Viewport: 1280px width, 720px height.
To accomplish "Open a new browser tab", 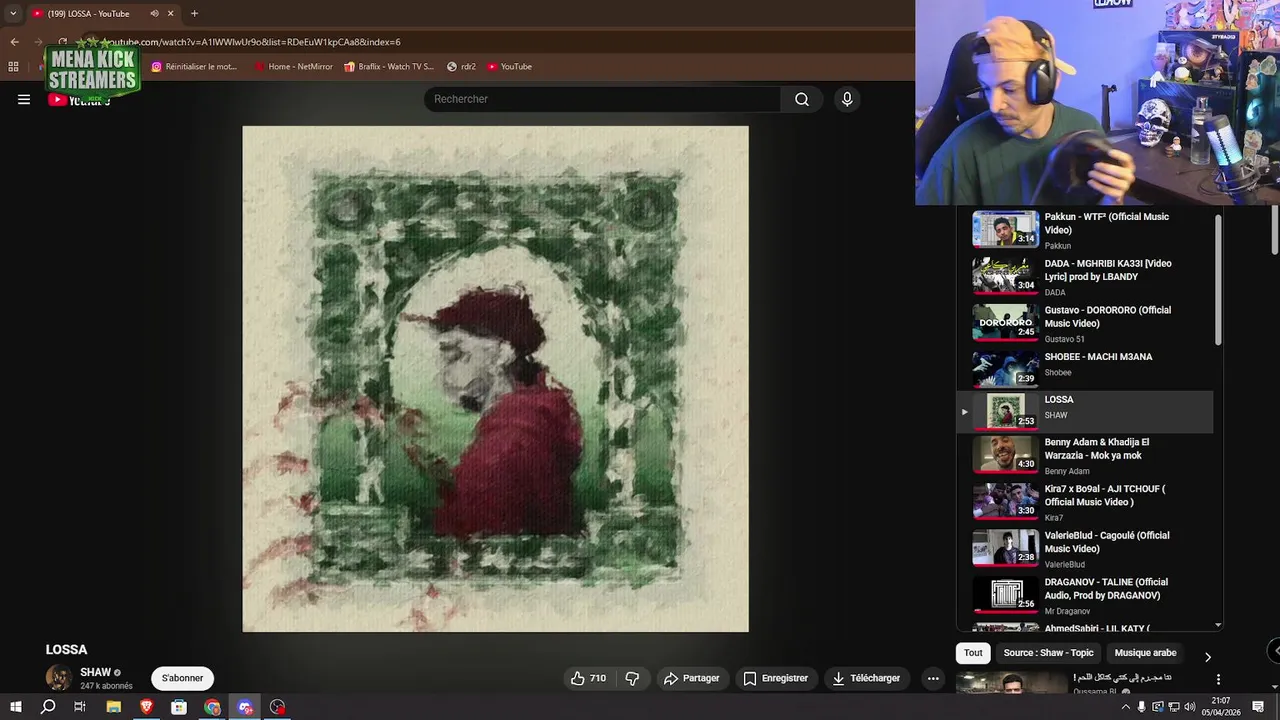I will pyautogui.click(x=194, y=14).
